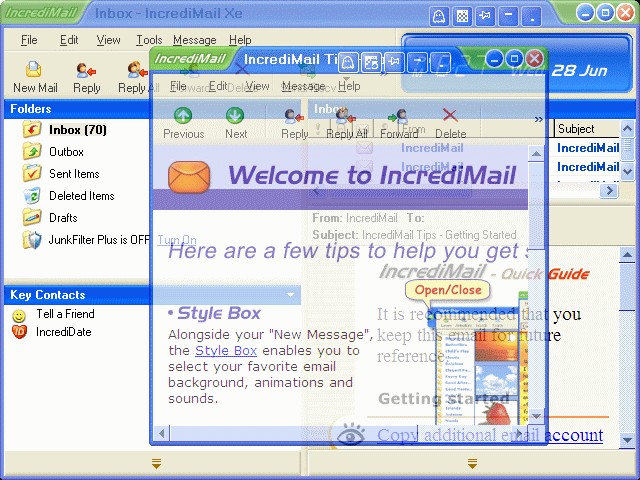The image size is (640, 480).
Task: Click the Reply icon in main toolbar
Action: point(86,70)
